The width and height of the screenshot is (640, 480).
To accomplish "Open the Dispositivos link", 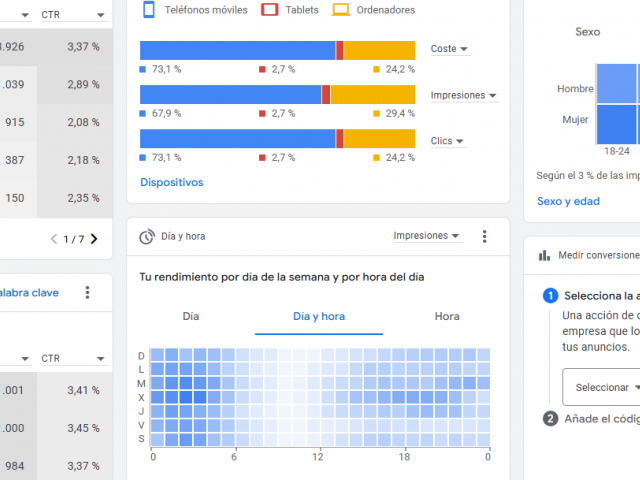I will click(171, 183).
